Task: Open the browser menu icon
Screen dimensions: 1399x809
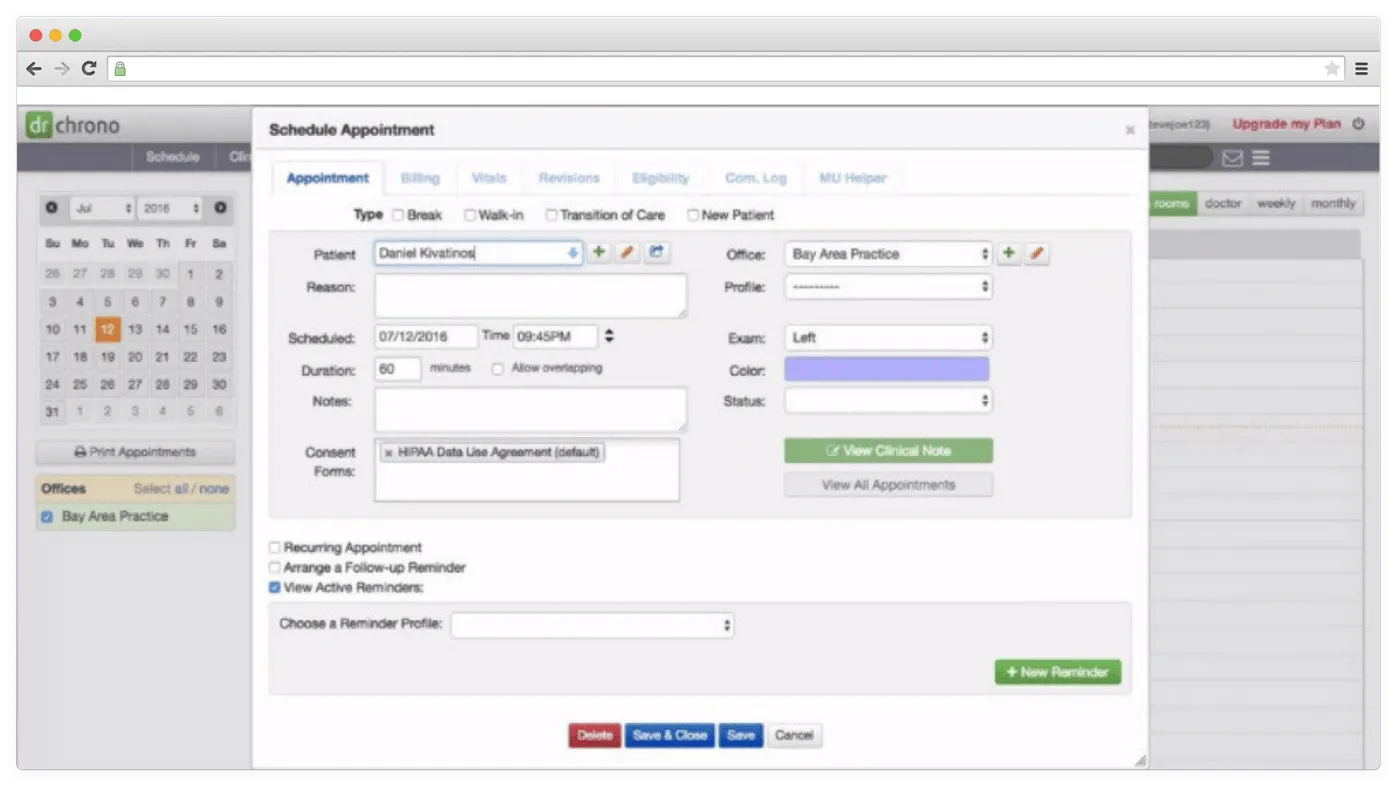Action: click(1362, 69)
